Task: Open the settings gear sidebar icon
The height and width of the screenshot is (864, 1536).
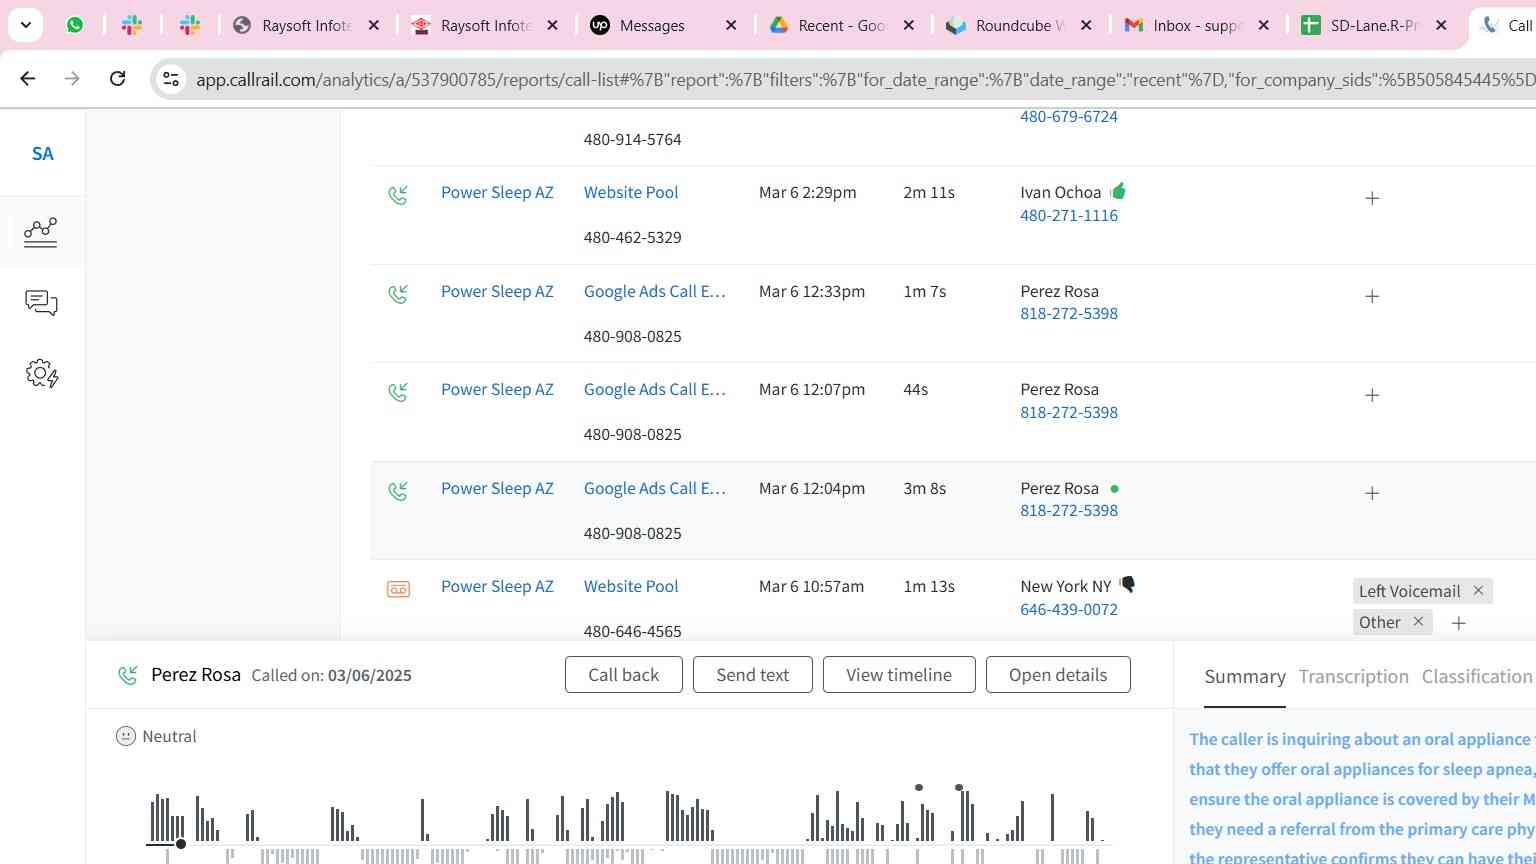Action: click(x=42, y=374)
